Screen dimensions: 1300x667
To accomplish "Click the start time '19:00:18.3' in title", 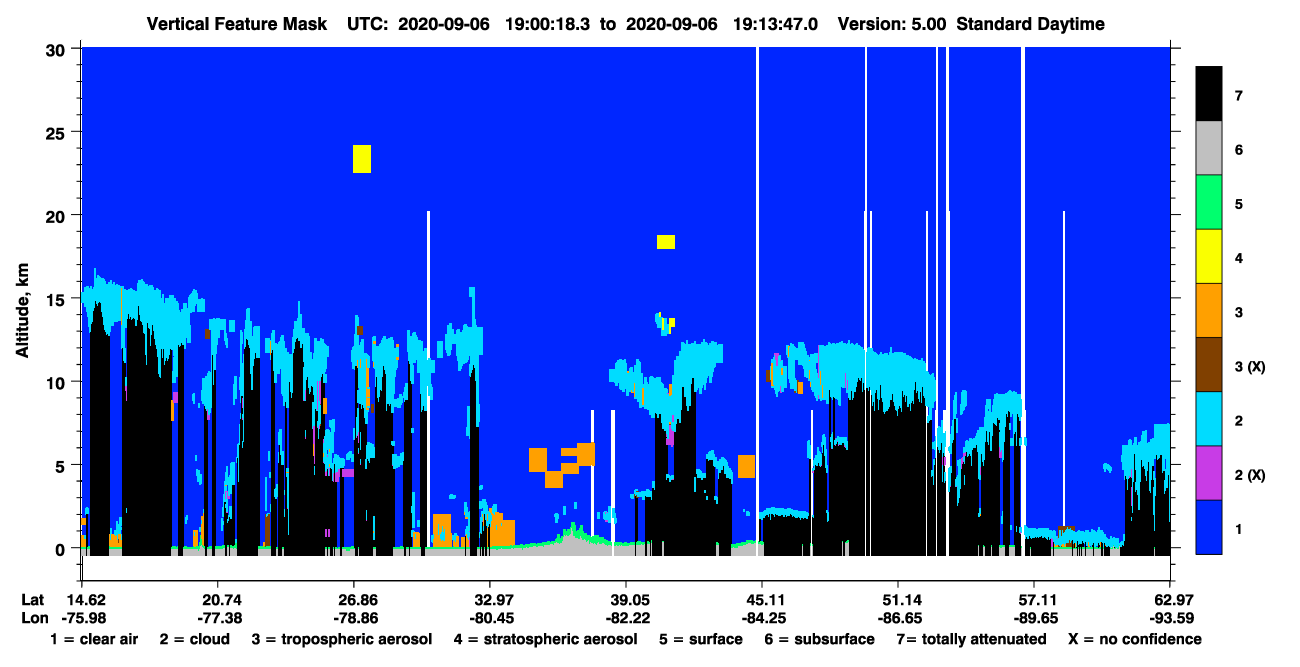I will point(548,24).
